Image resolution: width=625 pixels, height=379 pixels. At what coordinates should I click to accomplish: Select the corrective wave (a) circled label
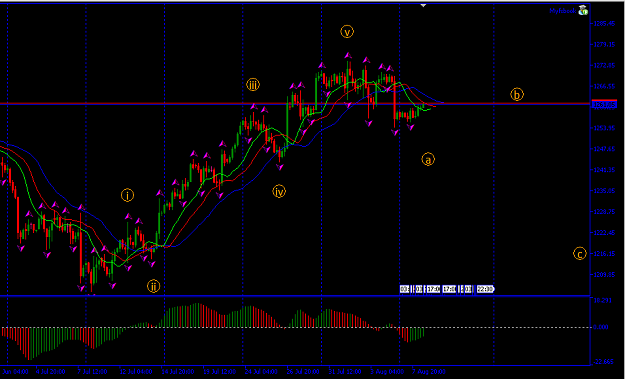pos(428,159)
